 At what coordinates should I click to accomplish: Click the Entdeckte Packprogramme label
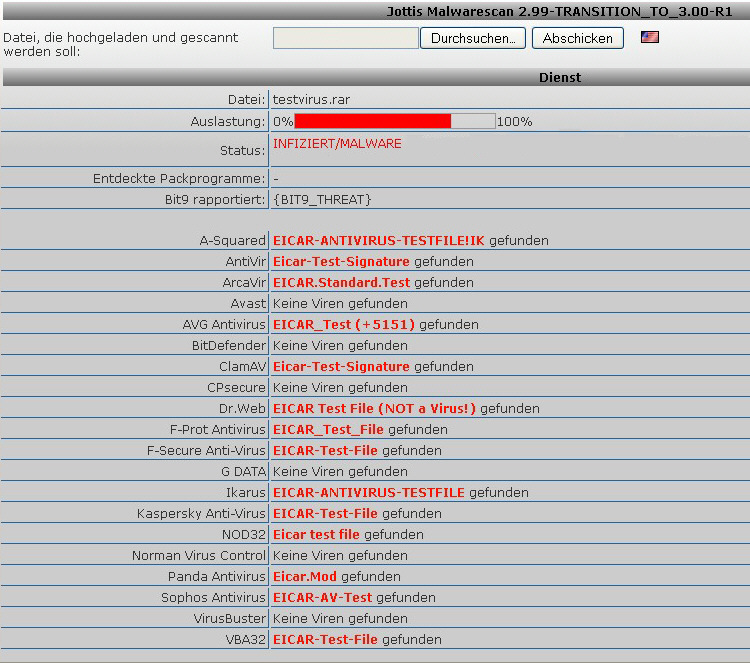click(x=179, y=178)
